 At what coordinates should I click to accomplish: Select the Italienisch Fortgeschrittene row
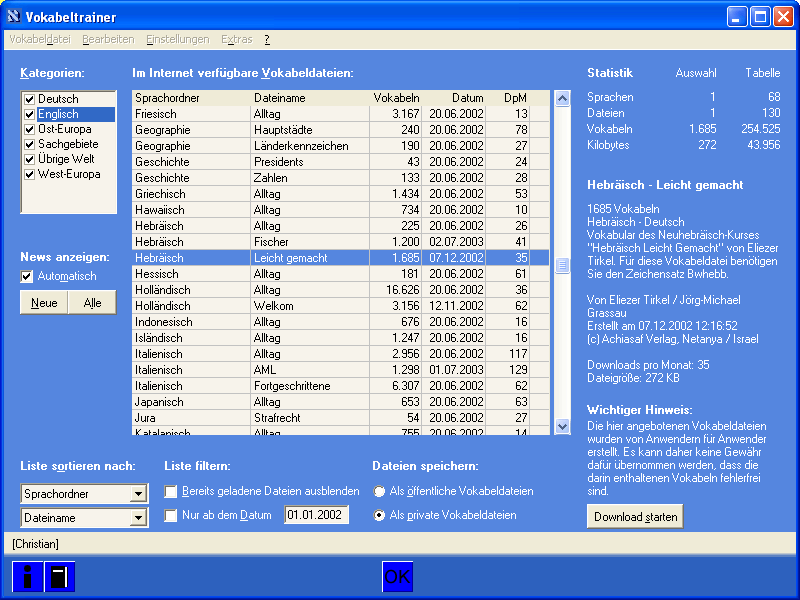pos(340,386)
